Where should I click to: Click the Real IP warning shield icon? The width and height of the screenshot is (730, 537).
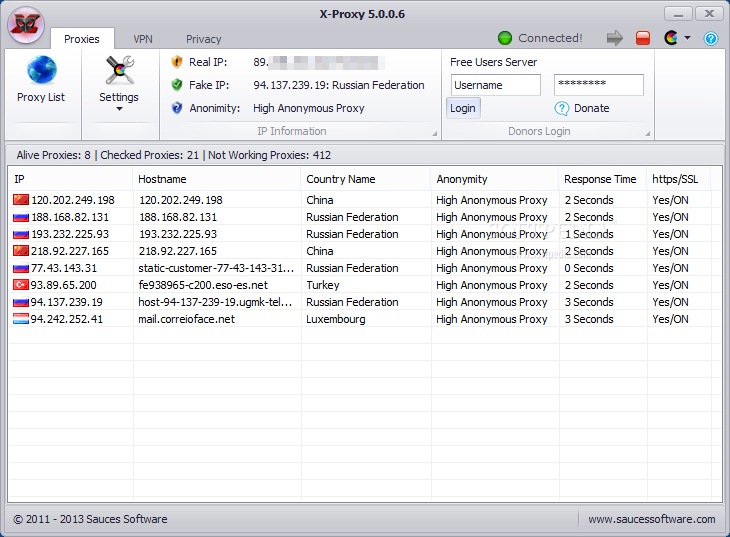(x=177, y=62)
